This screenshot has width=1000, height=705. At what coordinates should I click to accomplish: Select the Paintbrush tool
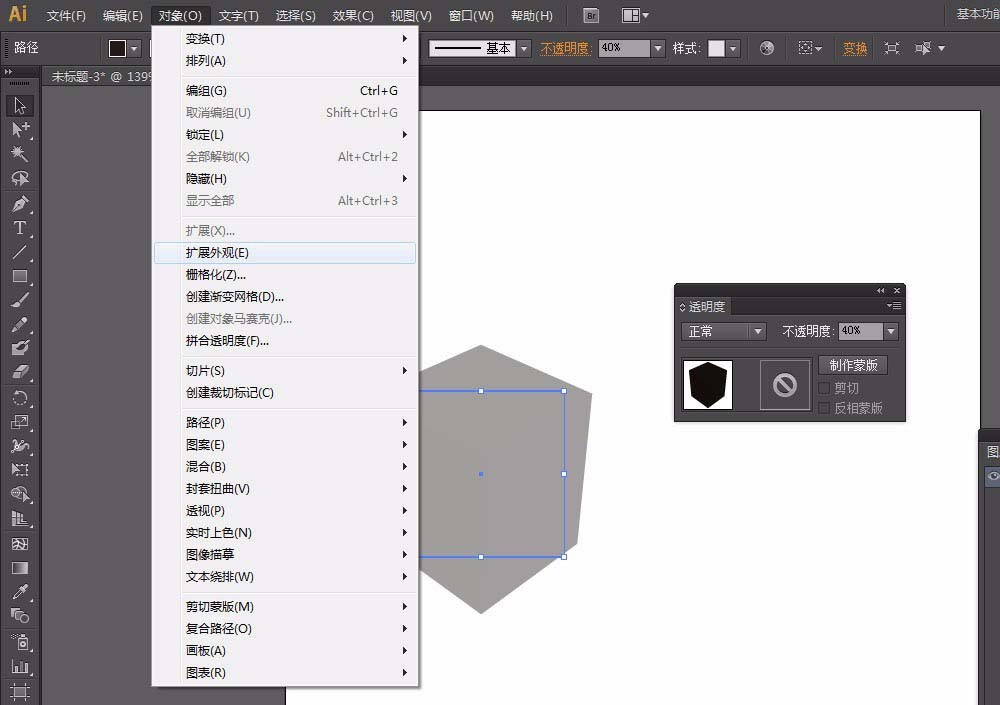(21, 300)
